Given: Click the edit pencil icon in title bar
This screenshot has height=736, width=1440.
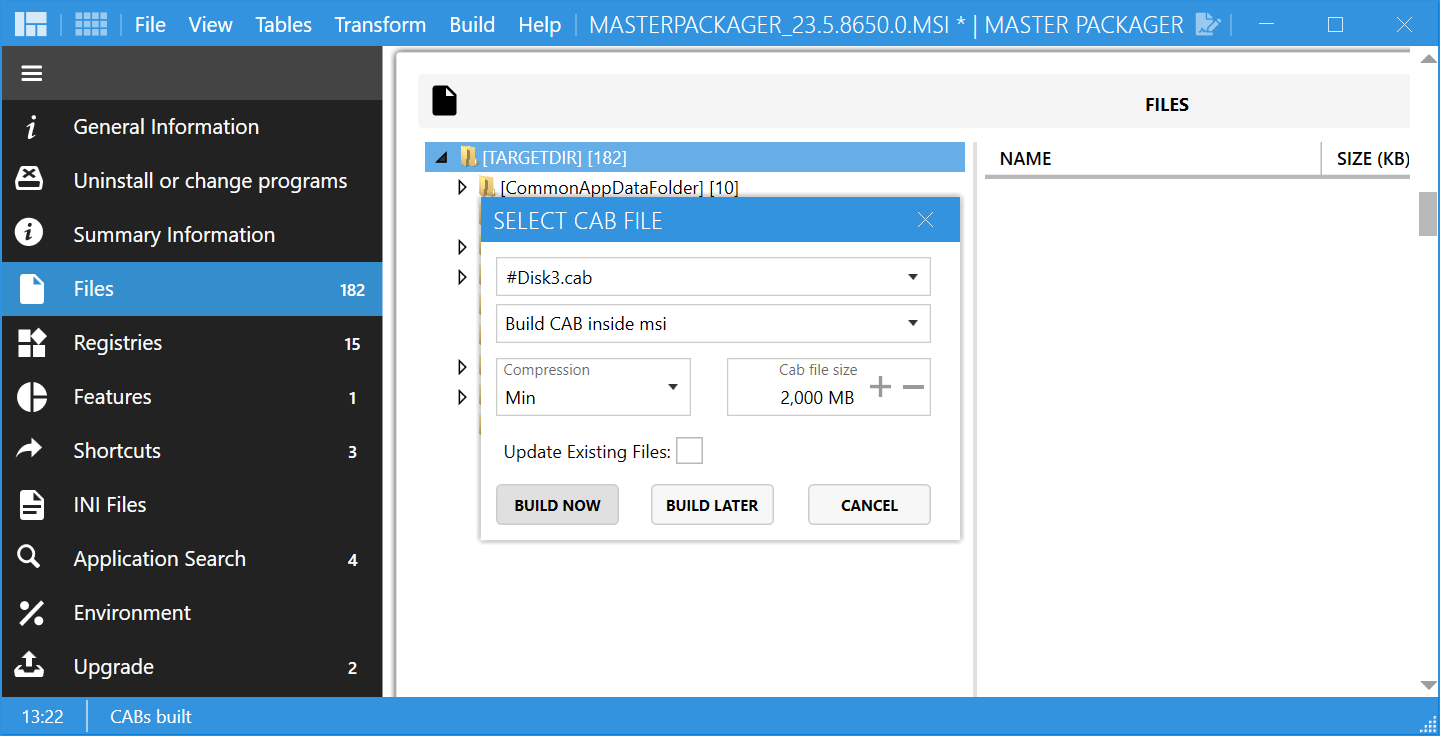Looking at the screenshot, I should 1208,24.
